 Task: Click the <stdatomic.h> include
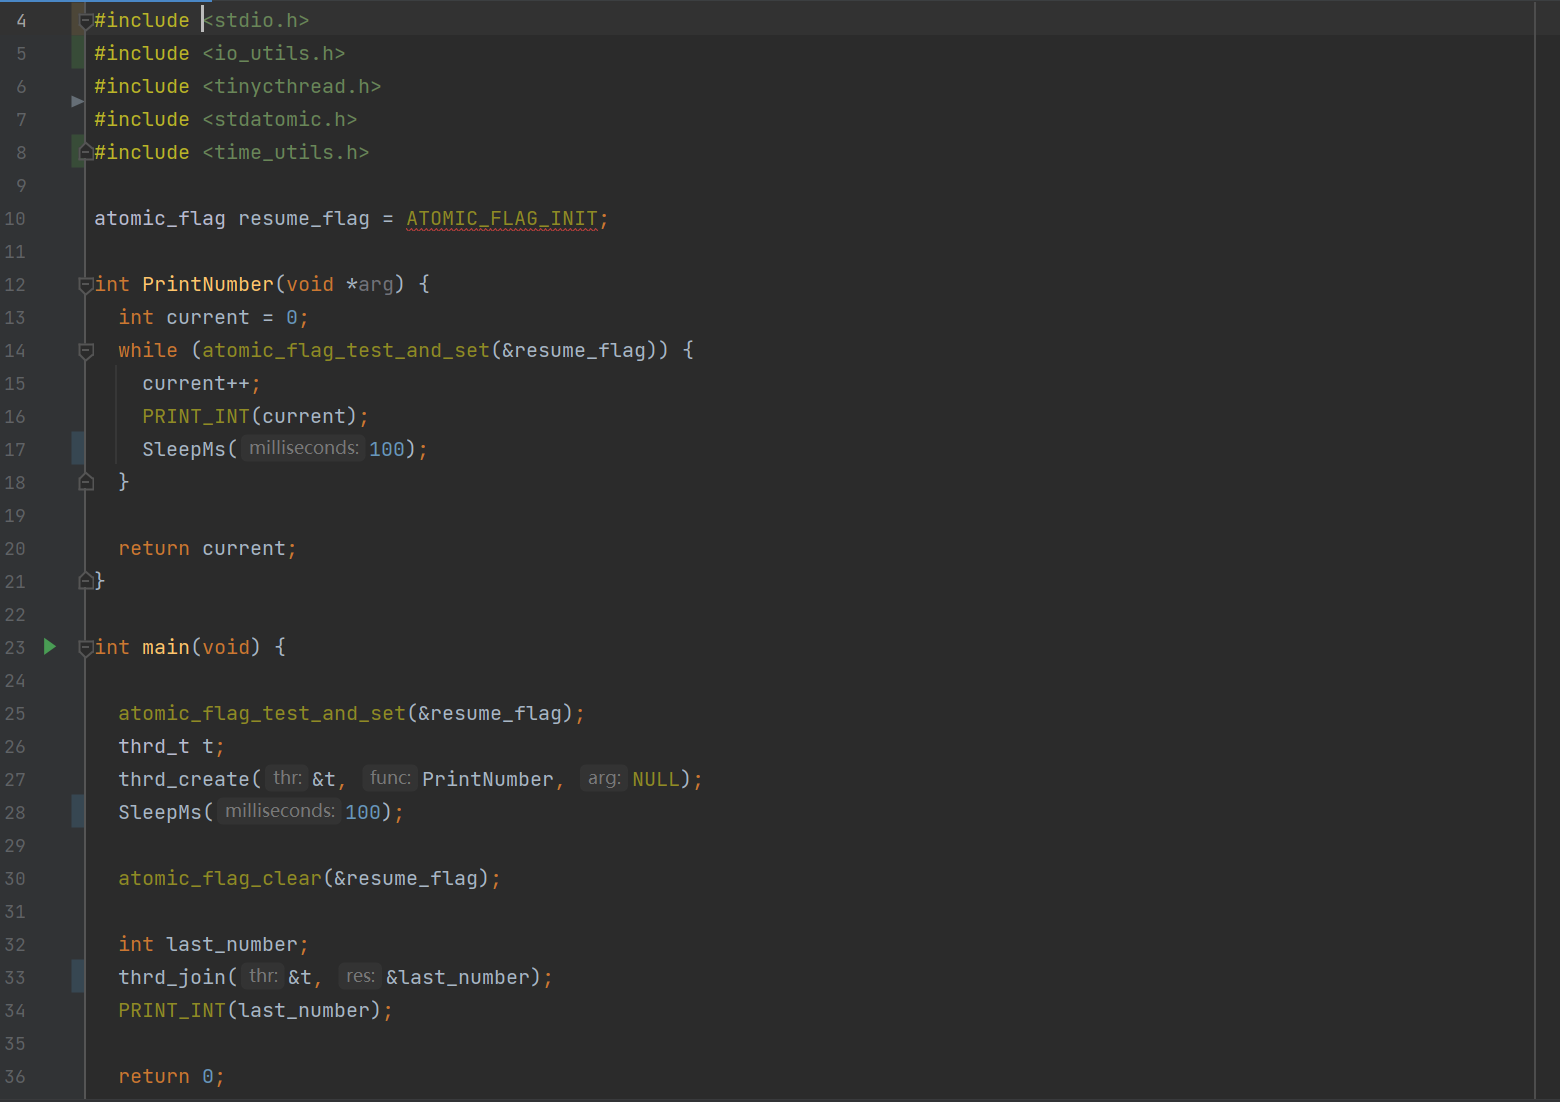click(280, 119)
